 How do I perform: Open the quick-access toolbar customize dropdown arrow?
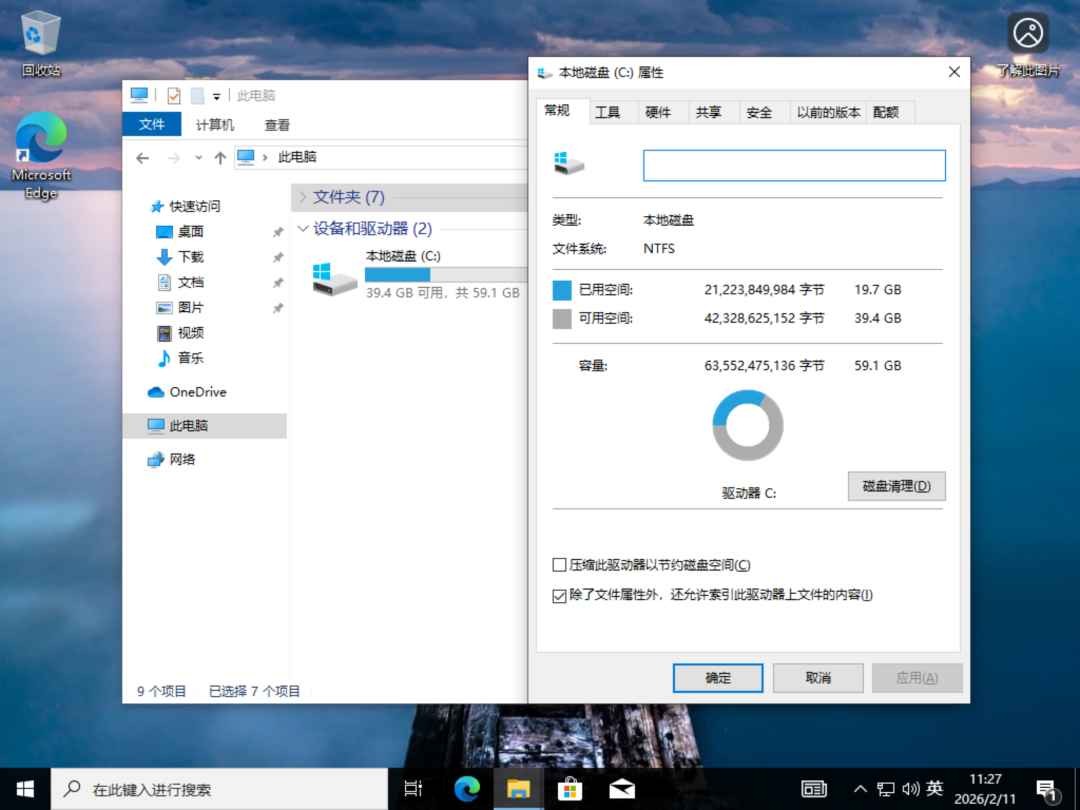216,96
